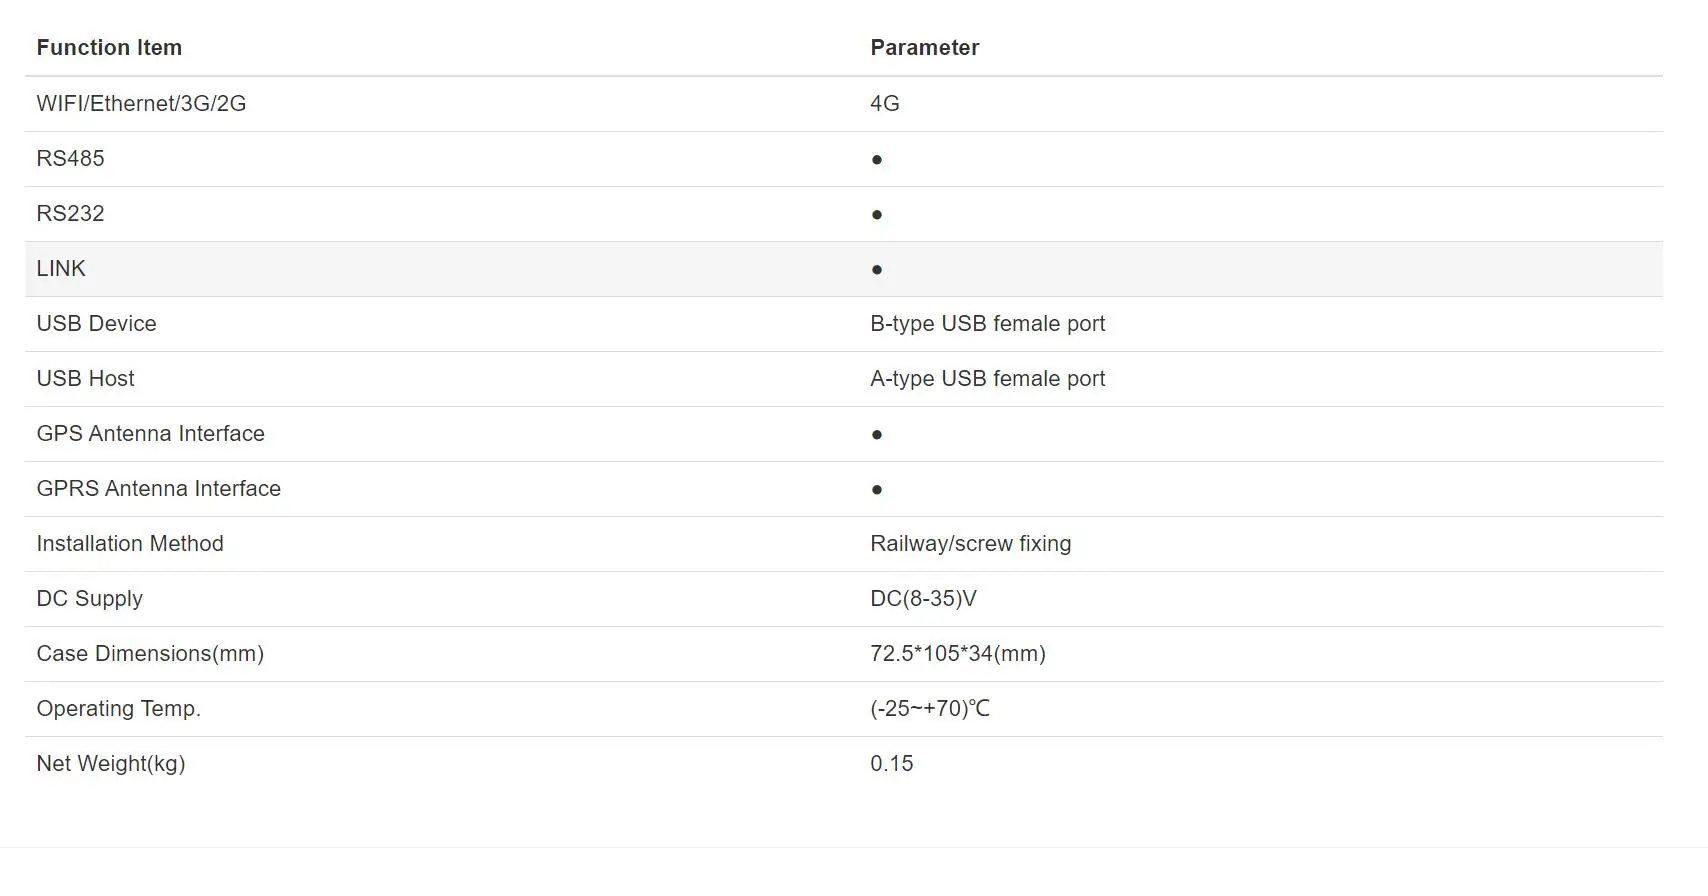
Task: Click the bullet dot in RS232 row
Action: (x=876, y=214)
